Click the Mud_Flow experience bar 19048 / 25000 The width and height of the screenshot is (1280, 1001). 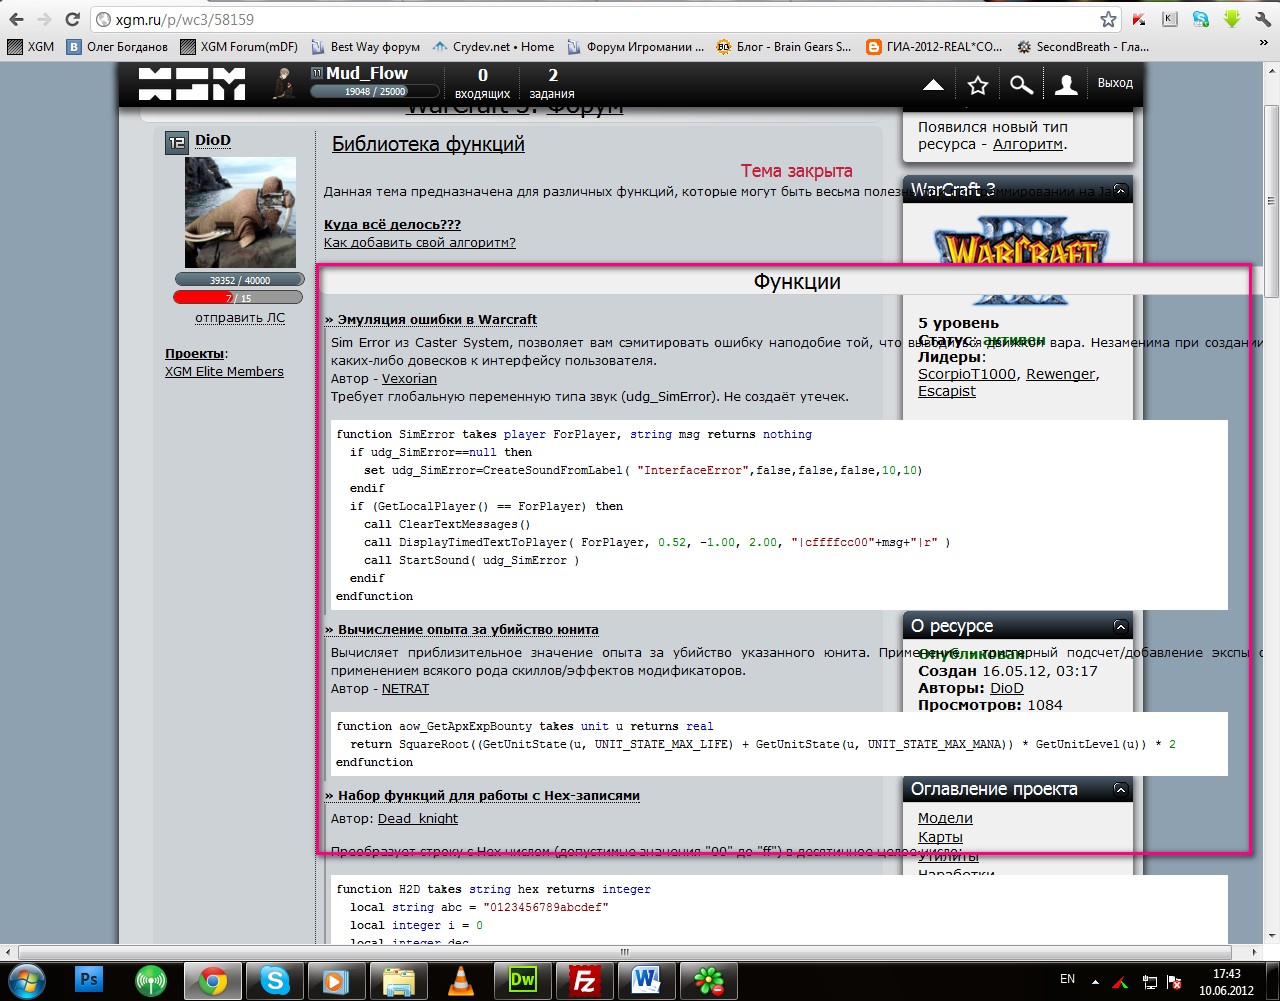[x=374, y=91]
